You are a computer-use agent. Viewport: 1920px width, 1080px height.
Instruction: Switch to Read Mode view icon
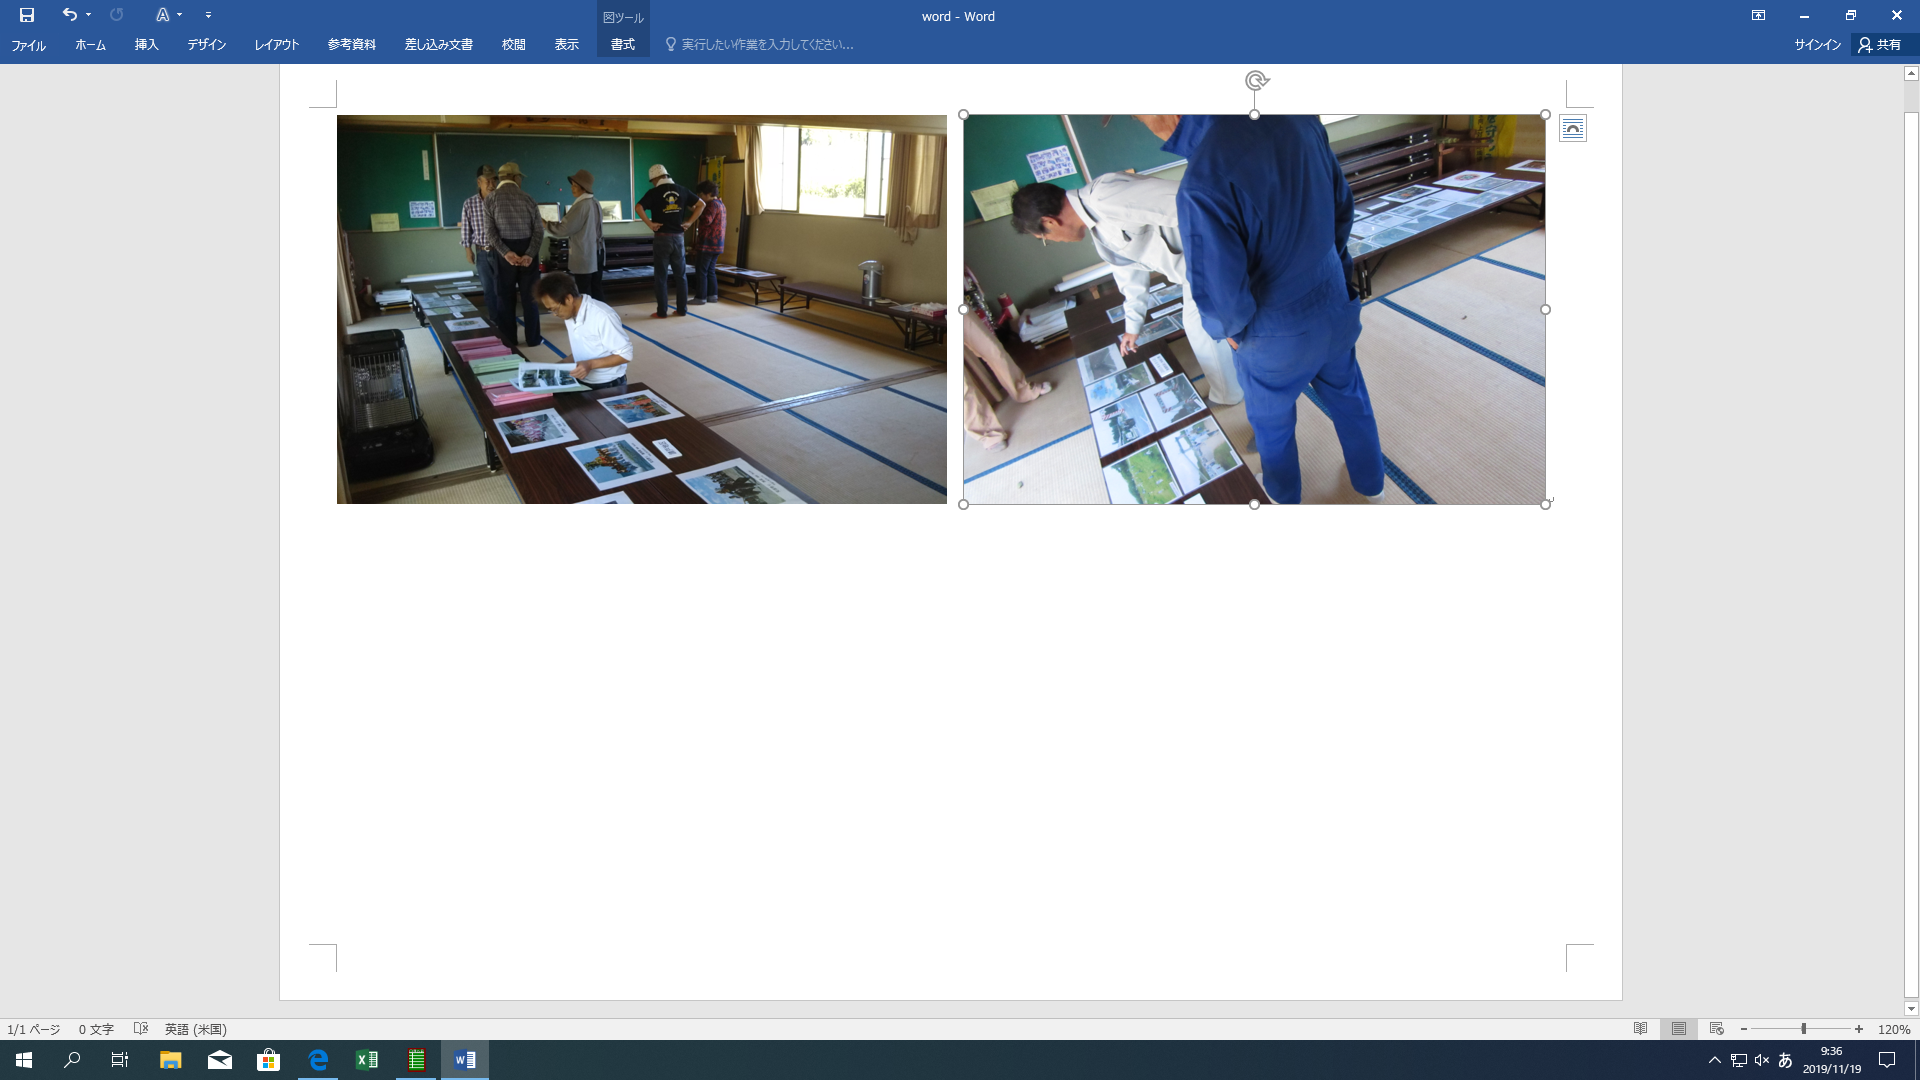(1641, 1029)
